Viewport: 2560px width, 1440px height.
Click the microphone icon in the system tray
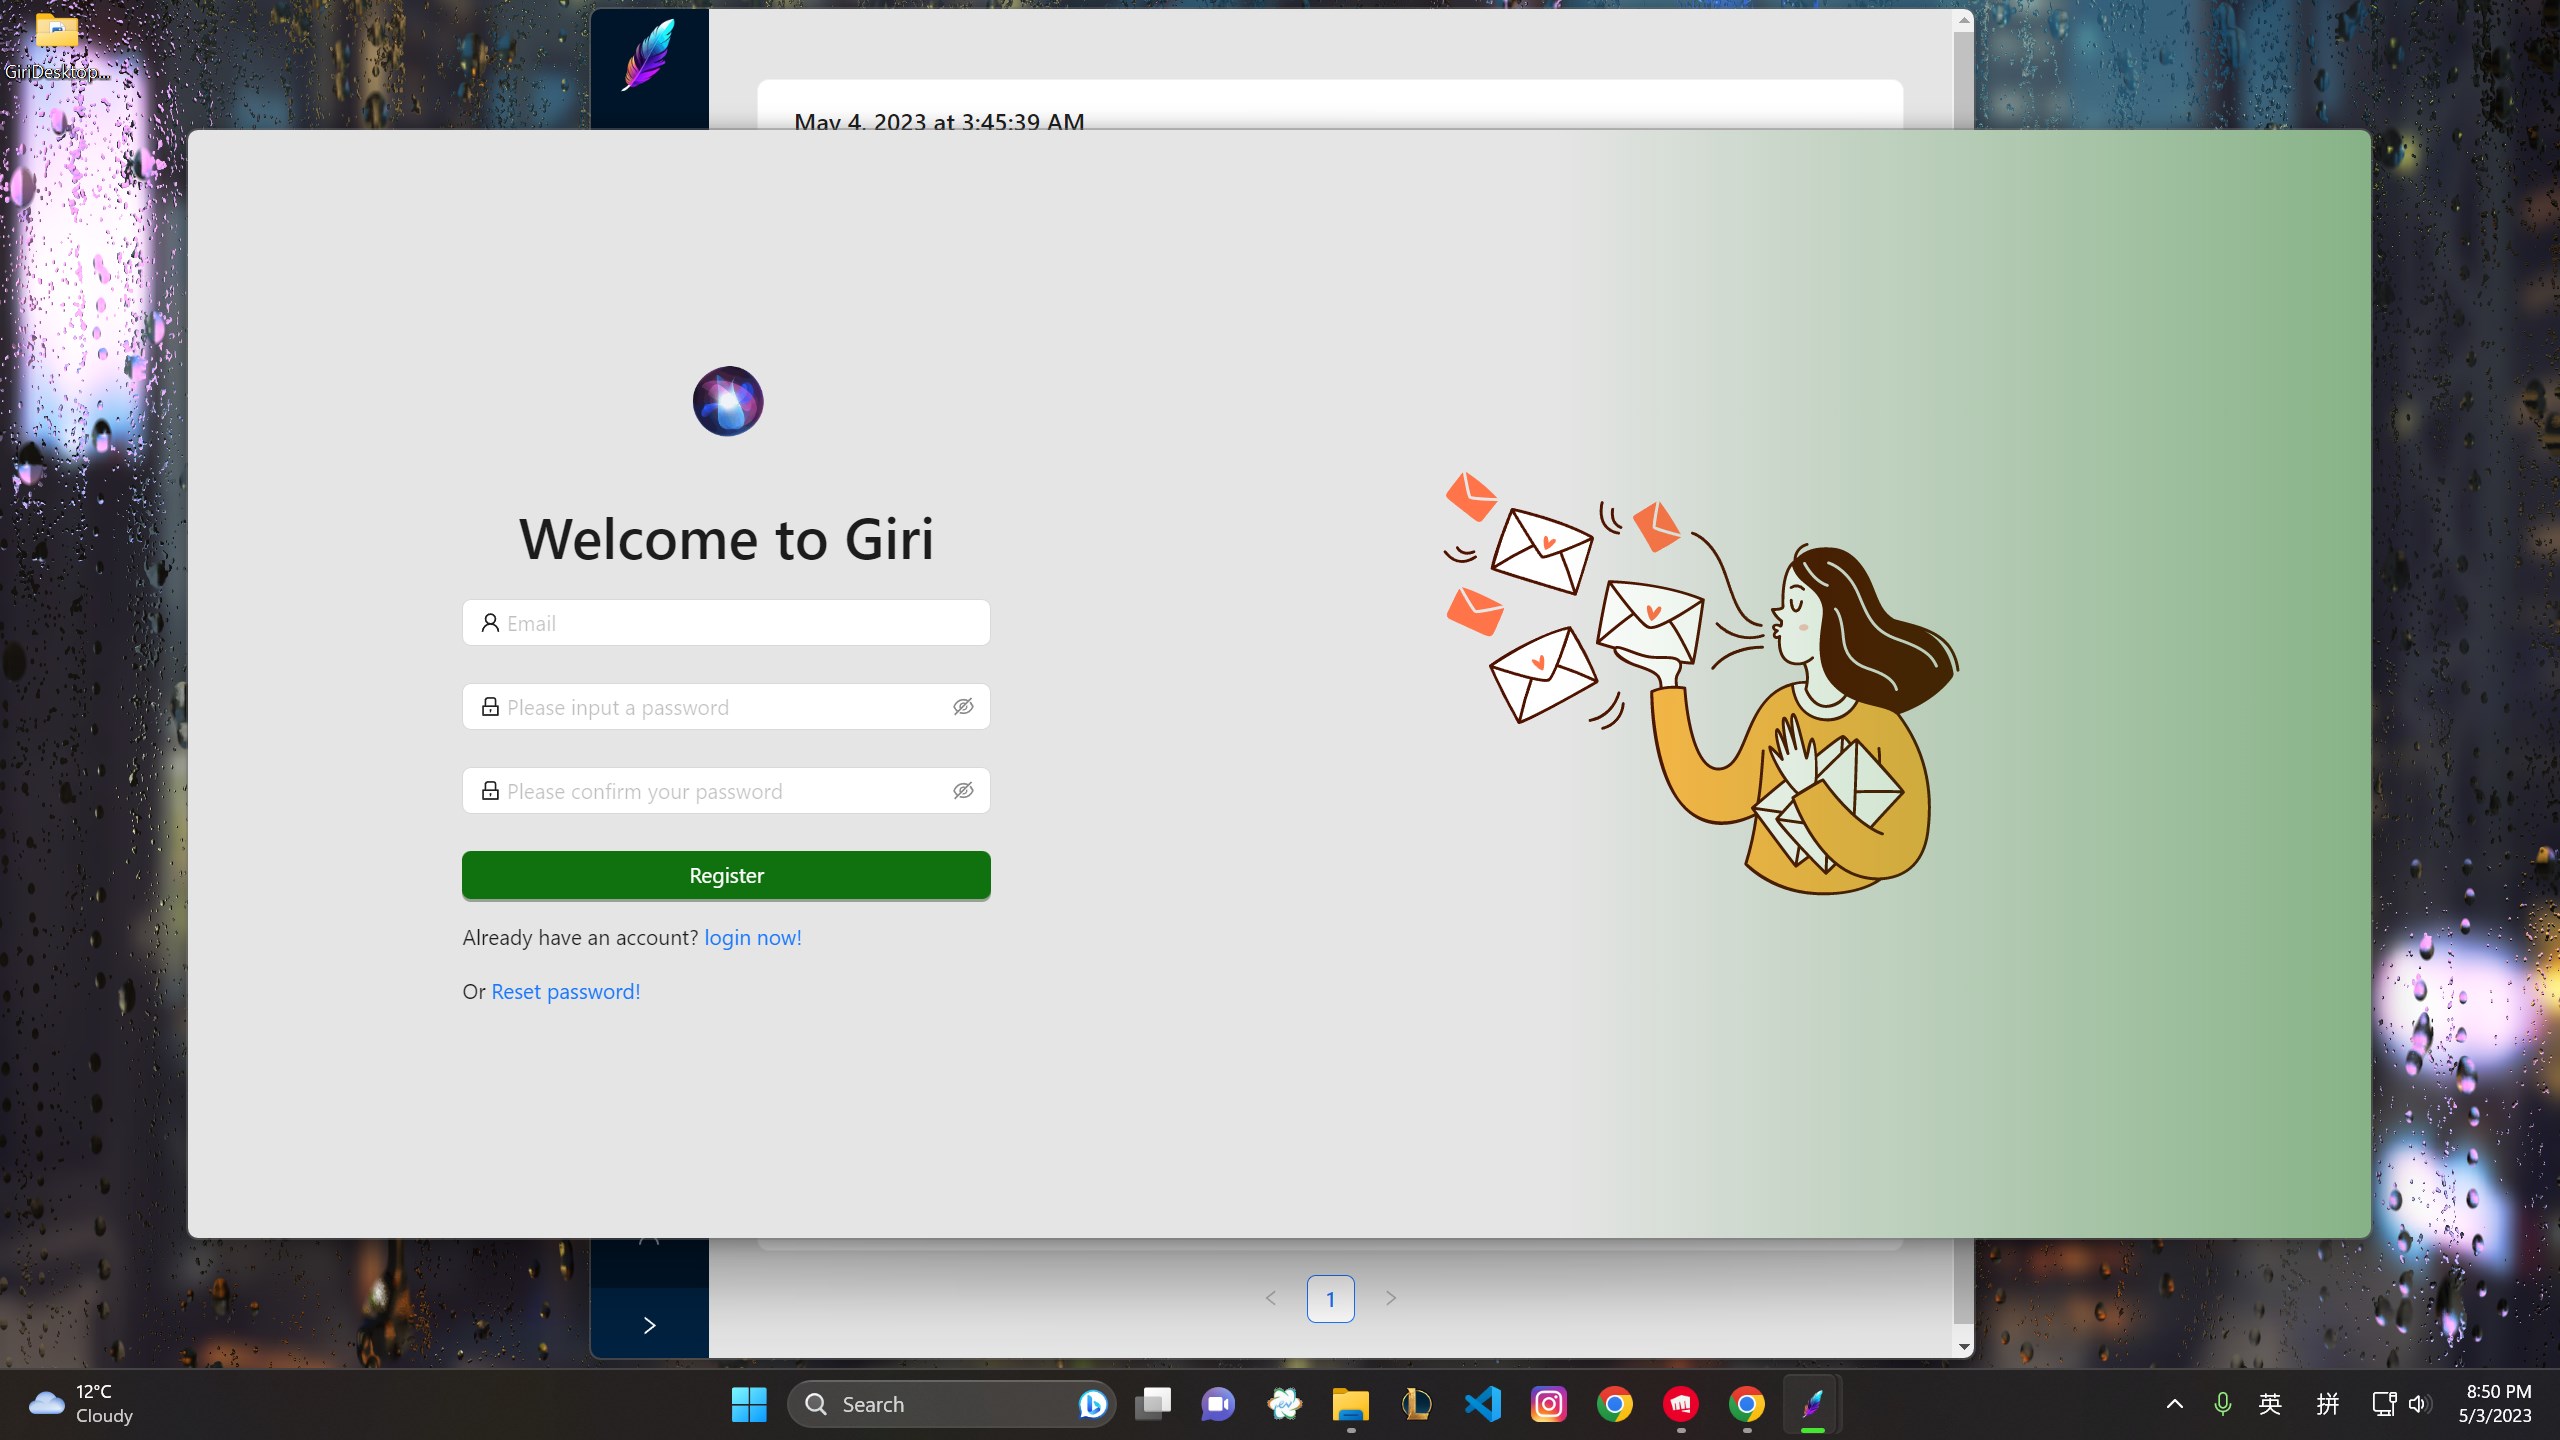2222,1404
